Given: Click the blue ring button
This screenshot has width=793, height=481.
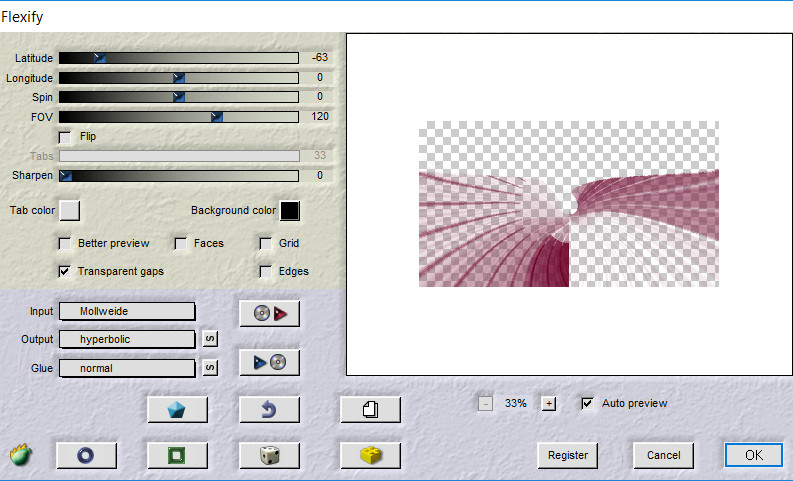Looking at the screenshot, I should (x=87, y=455).
